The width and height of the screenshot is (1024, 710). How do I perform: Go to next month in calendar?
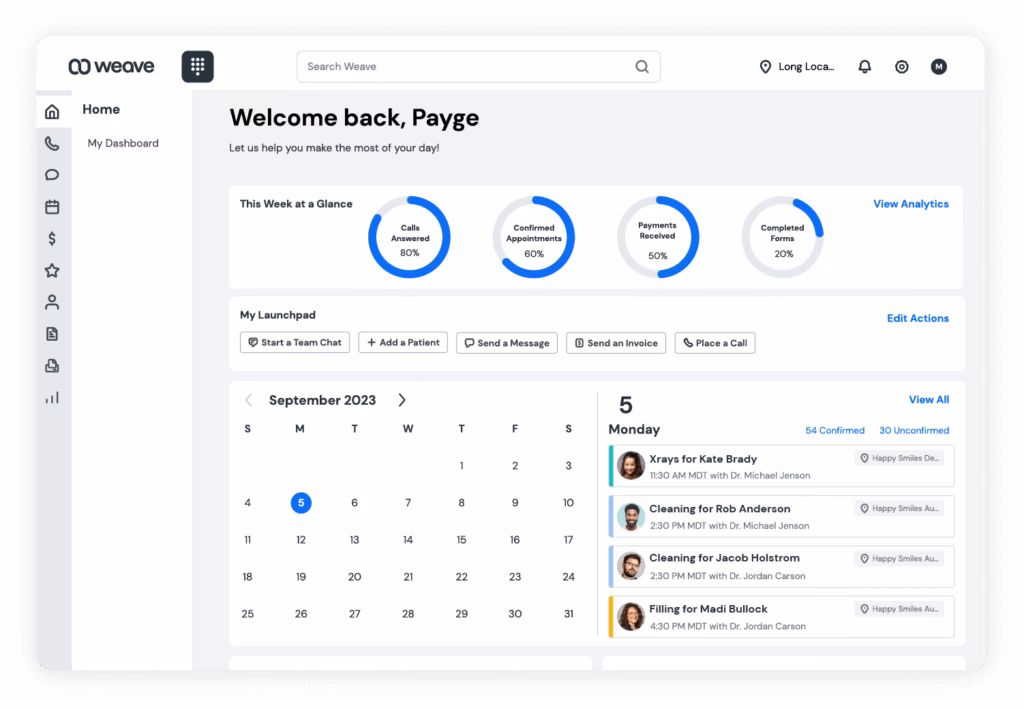(x=402, y=400)
